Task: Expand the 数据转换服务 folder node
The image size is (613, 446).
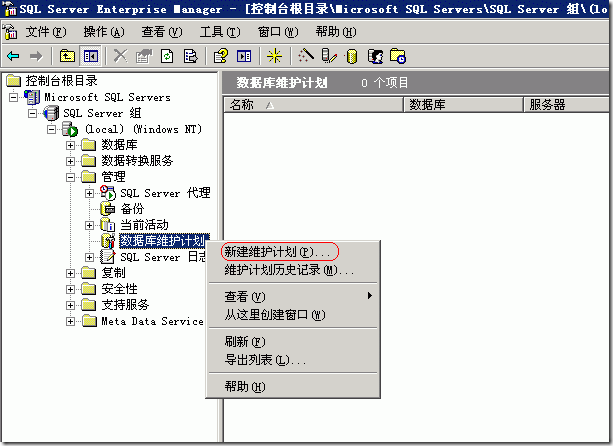Action: 70,161
